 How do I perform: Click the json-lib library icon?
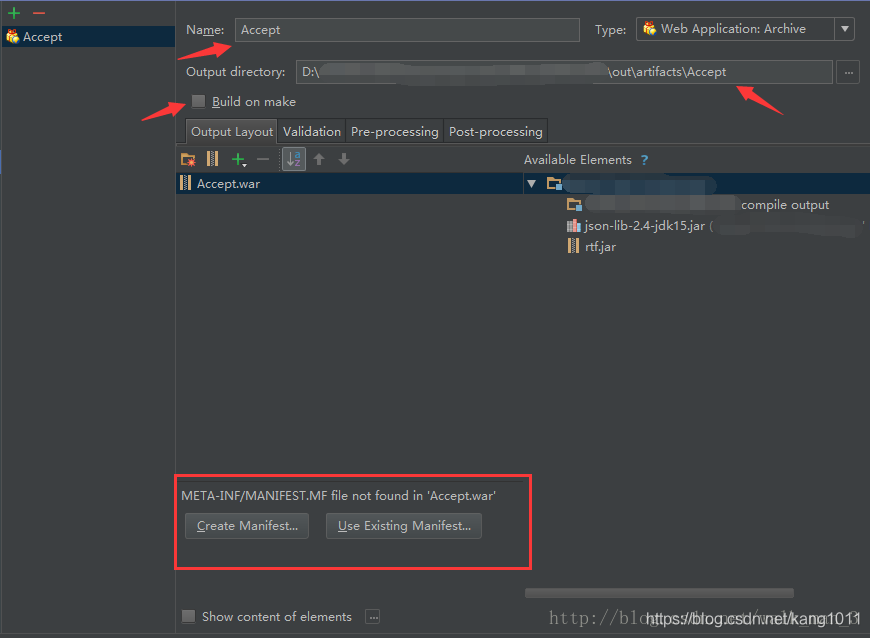(x=573, y=226)
